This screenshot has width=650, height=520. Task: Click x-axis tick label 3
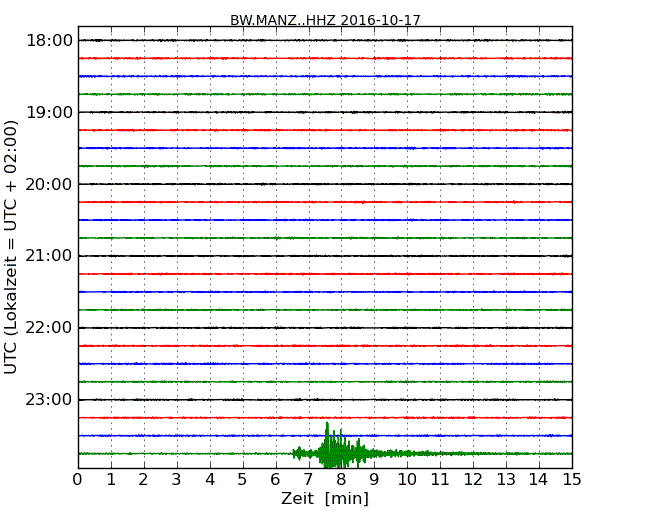[x=177, y=480]
